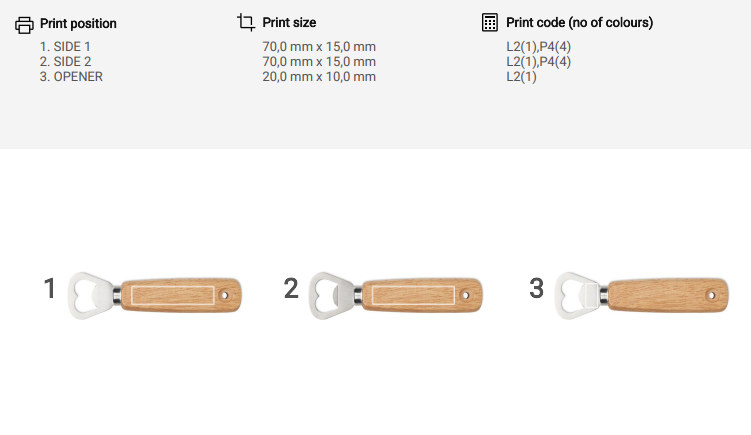
Task: Click the large number 2 label
Action: pyautogui.click(x=291, y=289)
